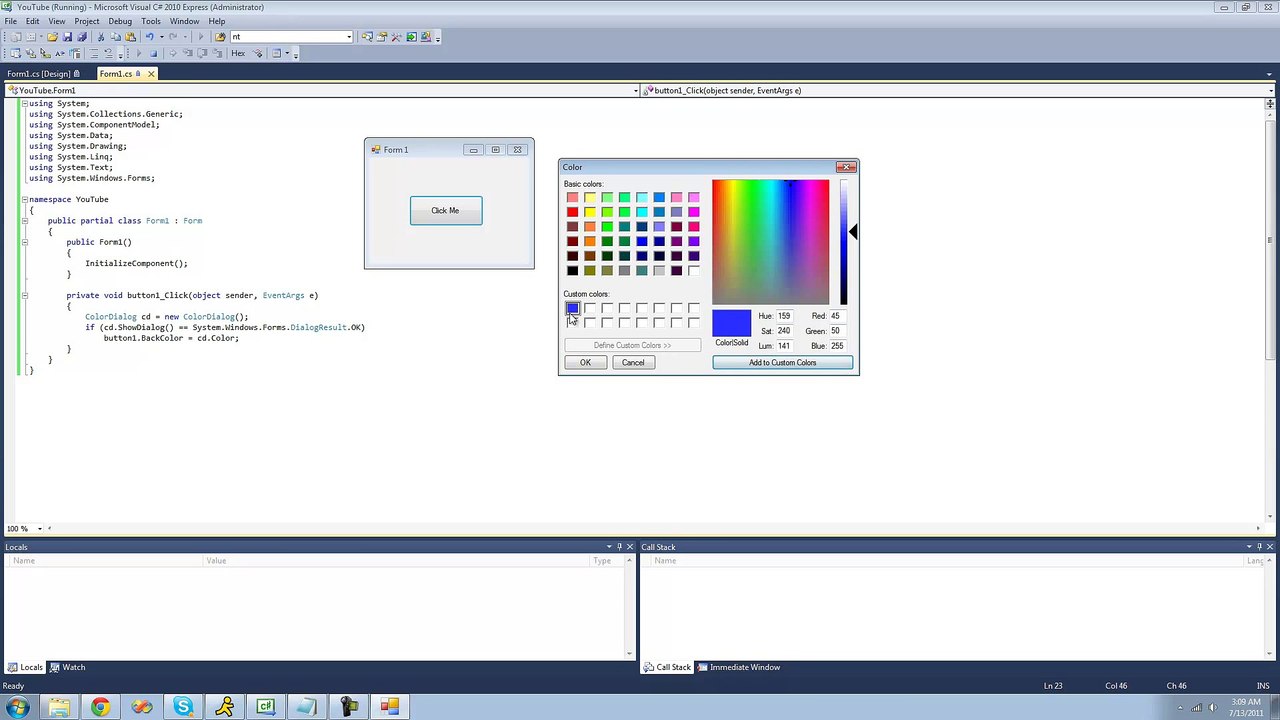Click the Cut scissors icon
This screenshot has width=1280, height=720.
101,37
